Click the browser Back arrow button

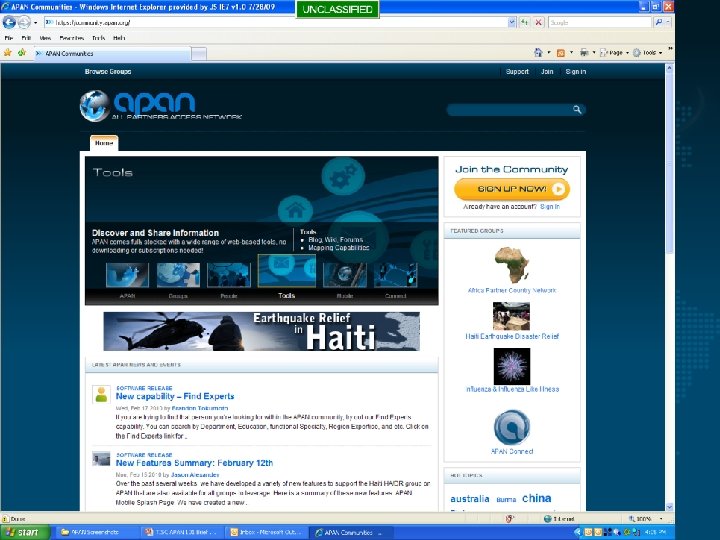[x=9, y=22]
